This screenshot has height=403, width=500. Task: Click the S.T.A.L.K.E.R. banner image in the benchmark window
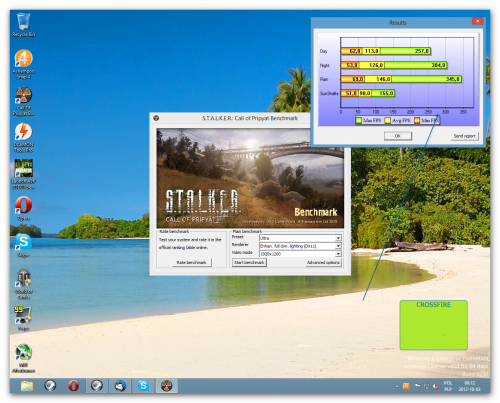250,178
